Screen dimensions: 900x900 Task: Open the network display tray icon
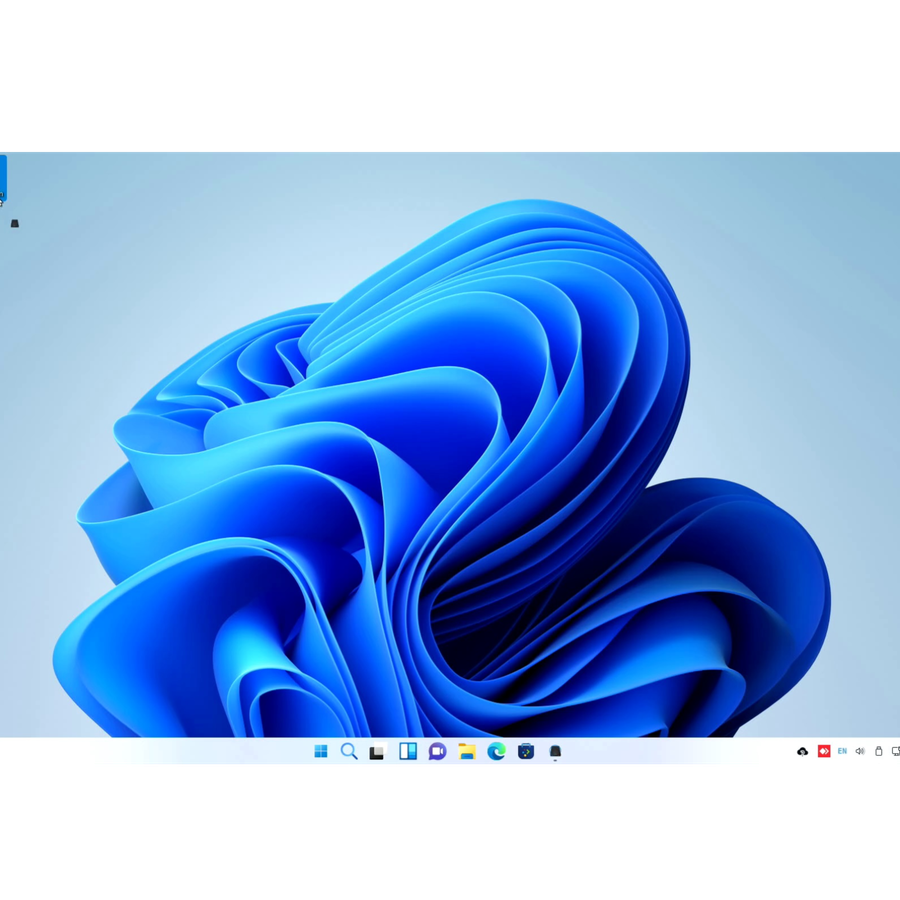coord(896,751)
